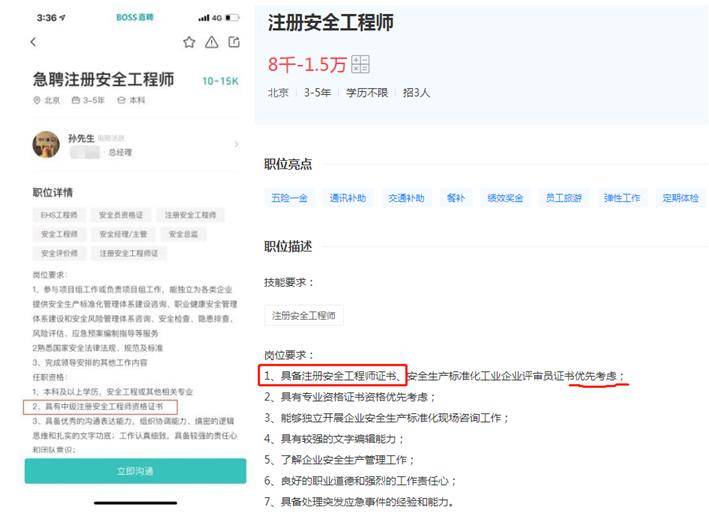709x523 pixels.
Task: Report job using the warning triangle icon
Action: pos(212,42)
